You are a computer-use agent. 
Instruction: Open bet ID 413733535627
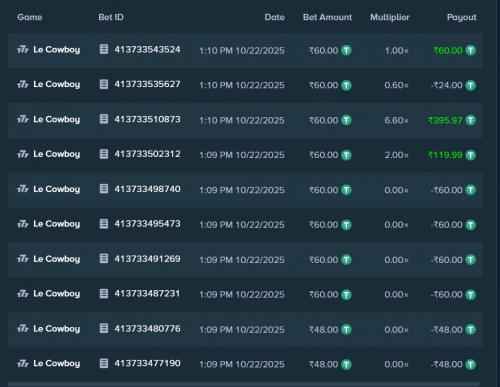147,84
